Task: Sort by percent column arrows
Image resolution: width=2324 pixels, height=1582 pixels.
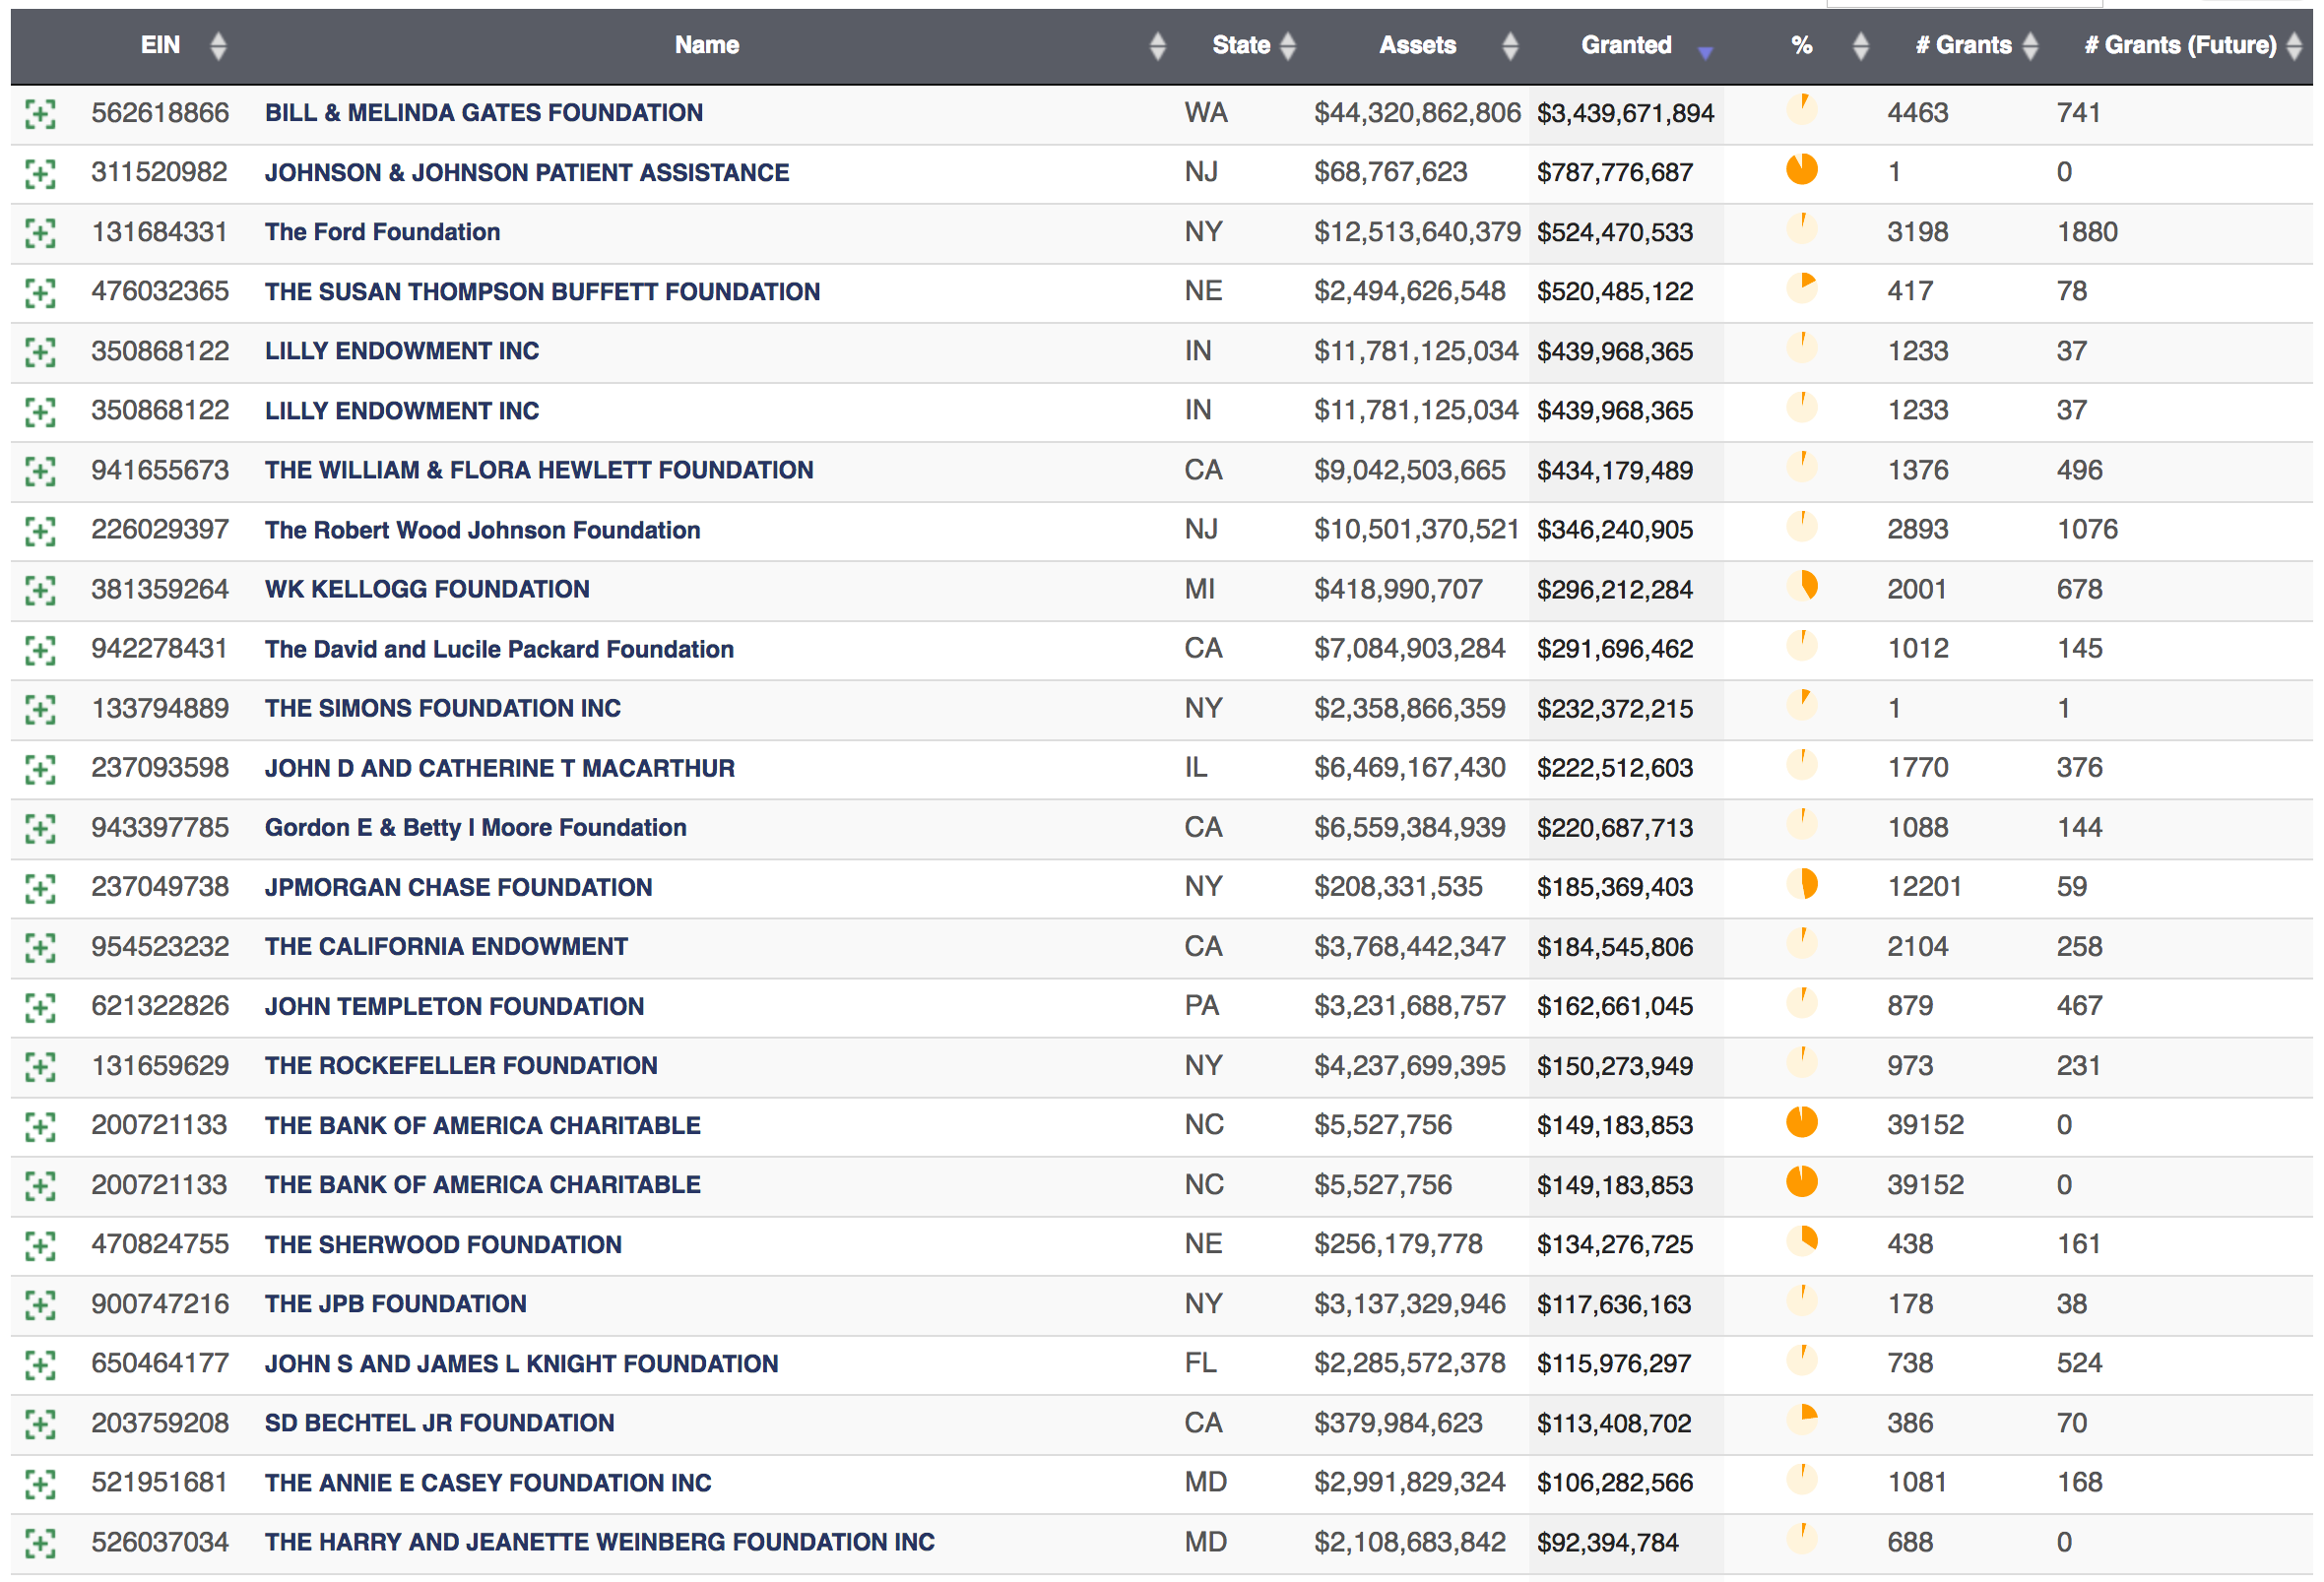Action: [1860, 46]
